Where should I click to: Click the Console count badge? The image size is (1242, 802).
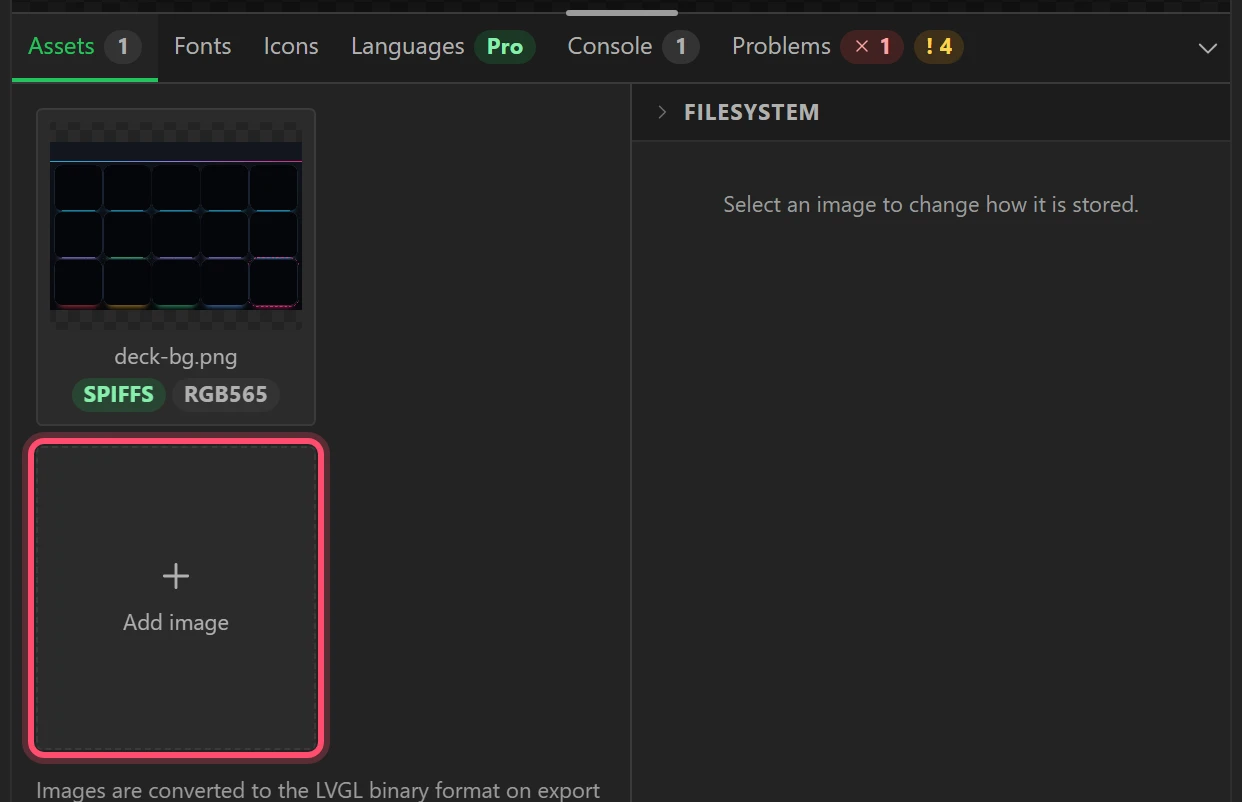[x=681, y=47]
